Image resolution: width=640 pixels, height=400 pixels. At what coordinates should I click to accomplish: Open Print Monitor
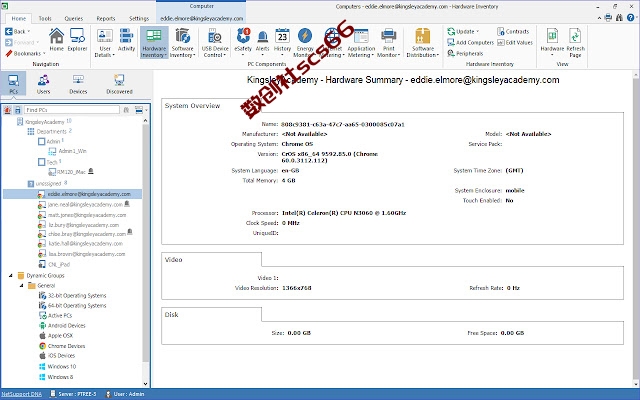pos(388,42)
